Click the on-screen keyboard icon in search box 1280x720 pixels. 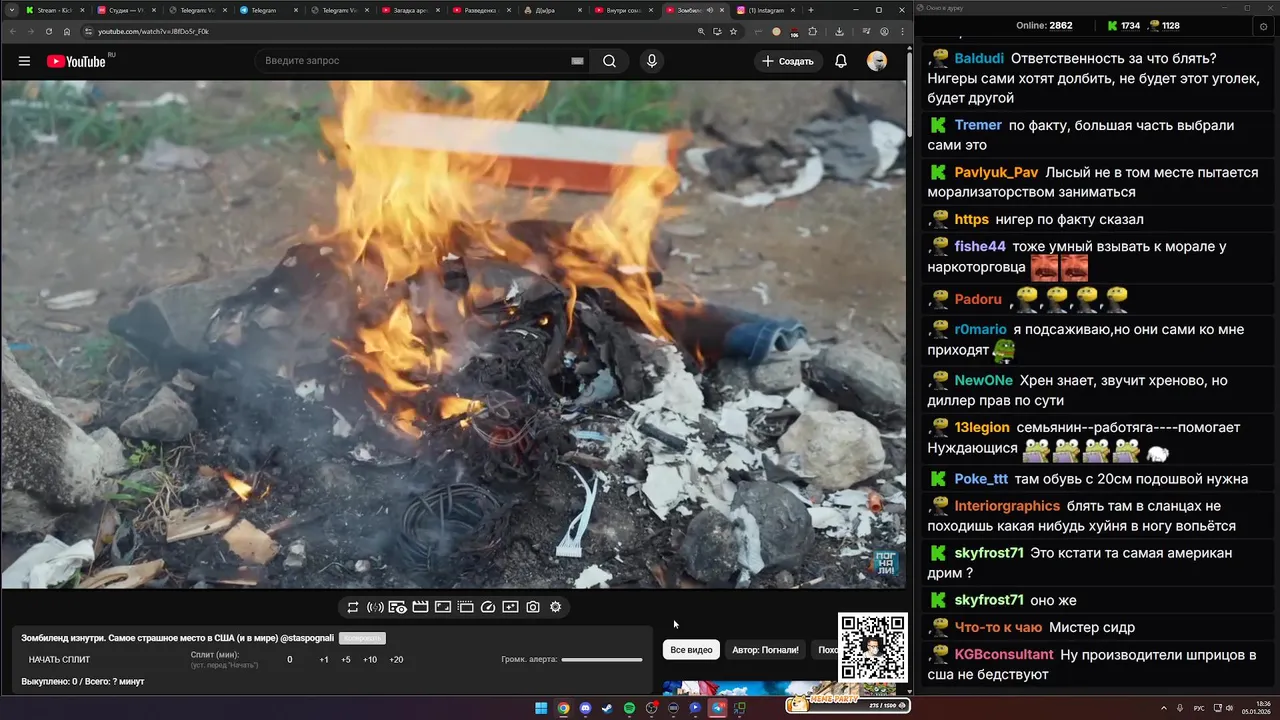(x=577, y=61)
